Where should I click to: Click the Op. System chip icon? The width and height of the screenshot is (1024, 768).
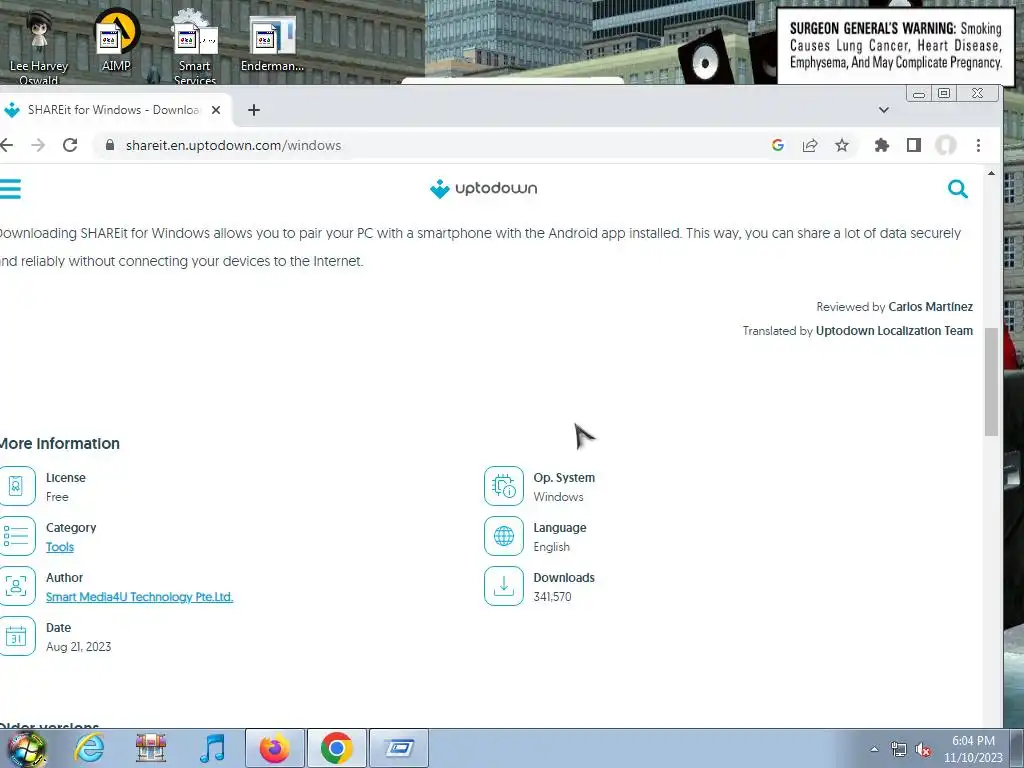coord(504,486)
